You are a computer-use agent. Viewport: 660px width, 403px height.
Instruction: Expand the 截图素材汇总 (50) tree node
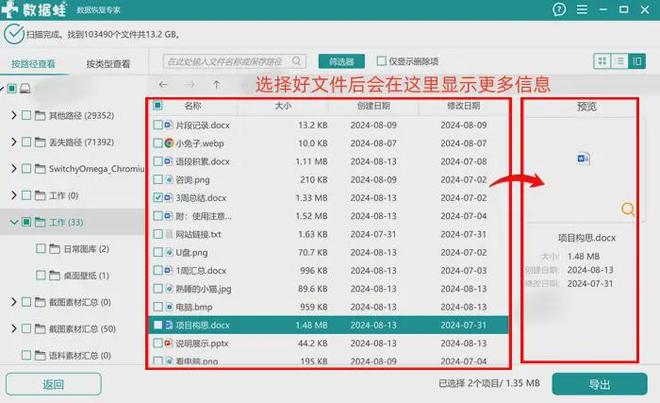[13, 328]
